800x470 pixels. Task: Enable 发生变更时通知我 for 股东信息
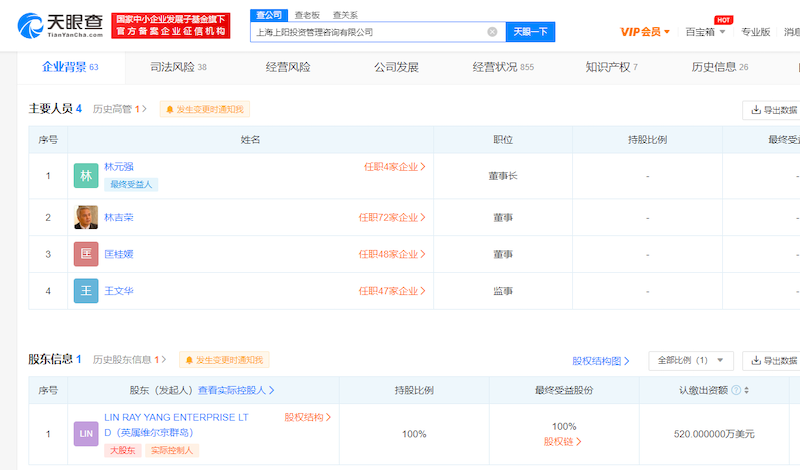click(x=224, y=360)
